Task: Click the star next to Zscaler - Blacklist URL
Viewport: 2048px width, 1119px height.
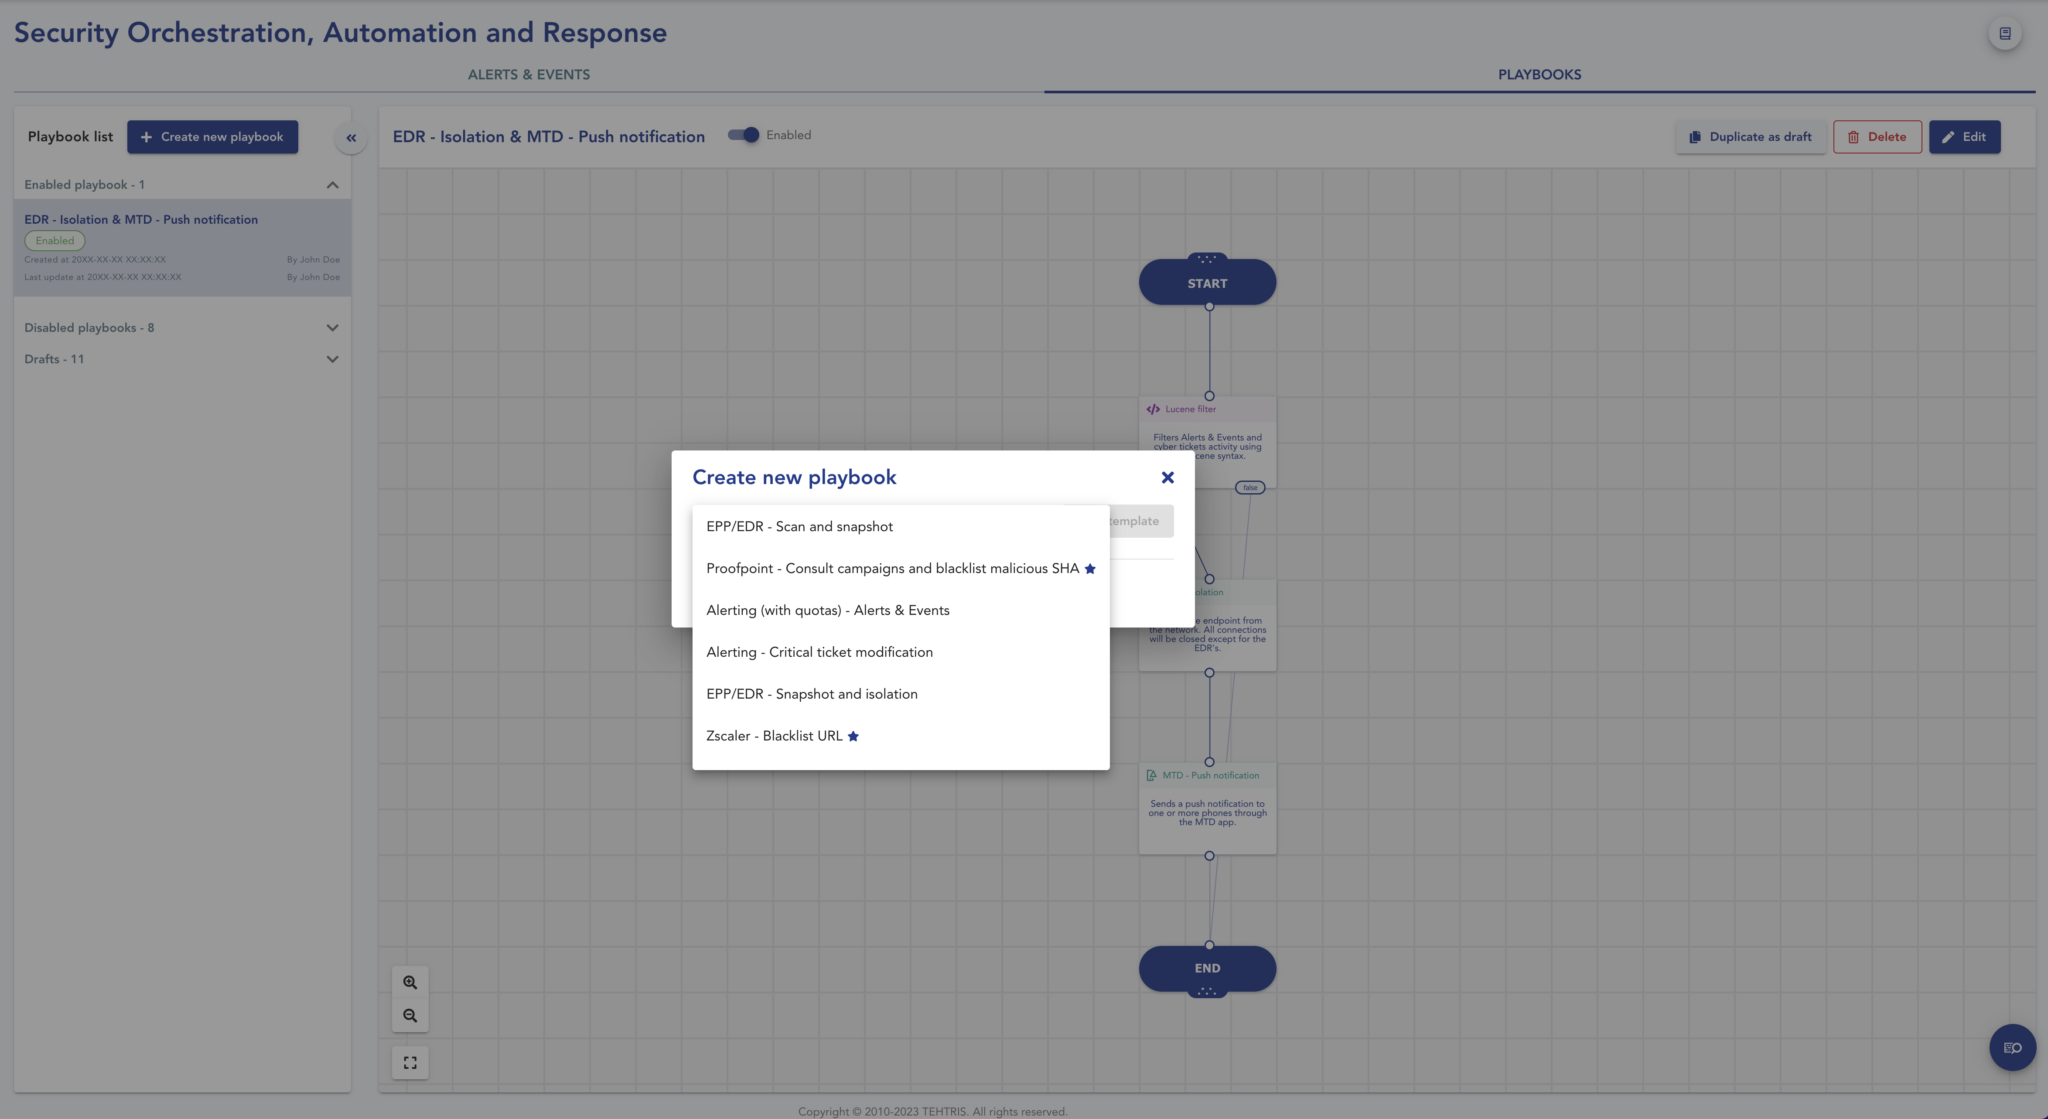Action: click(x=853, y=735)
